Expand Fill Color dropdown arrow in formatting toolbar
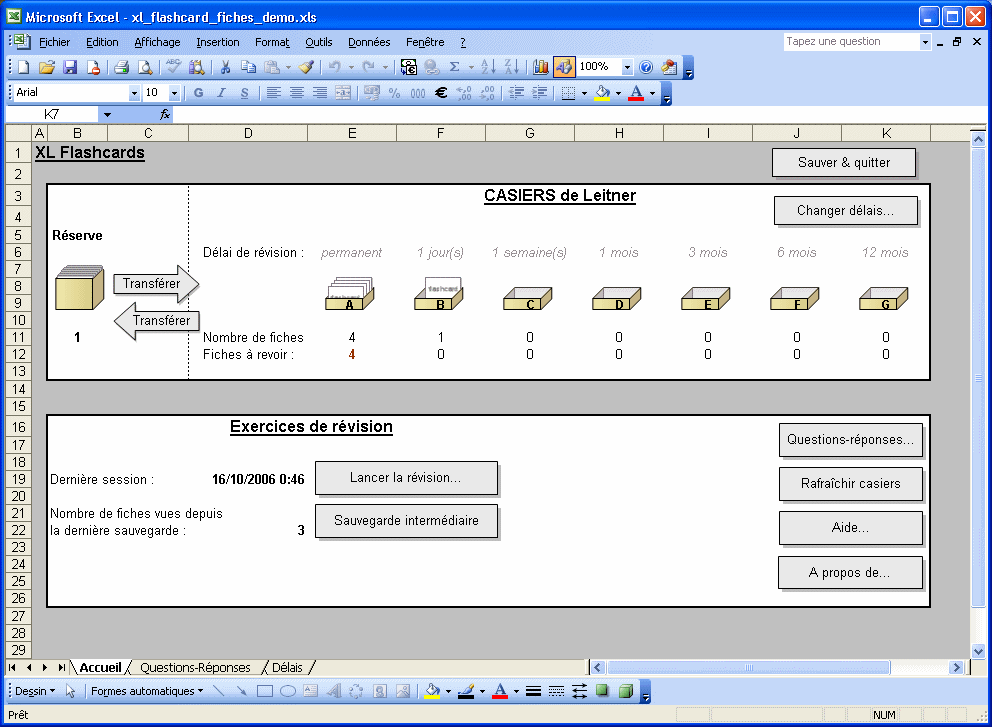Image resolution: width=992 pixels, height=727 pixels. click(618, 93)
